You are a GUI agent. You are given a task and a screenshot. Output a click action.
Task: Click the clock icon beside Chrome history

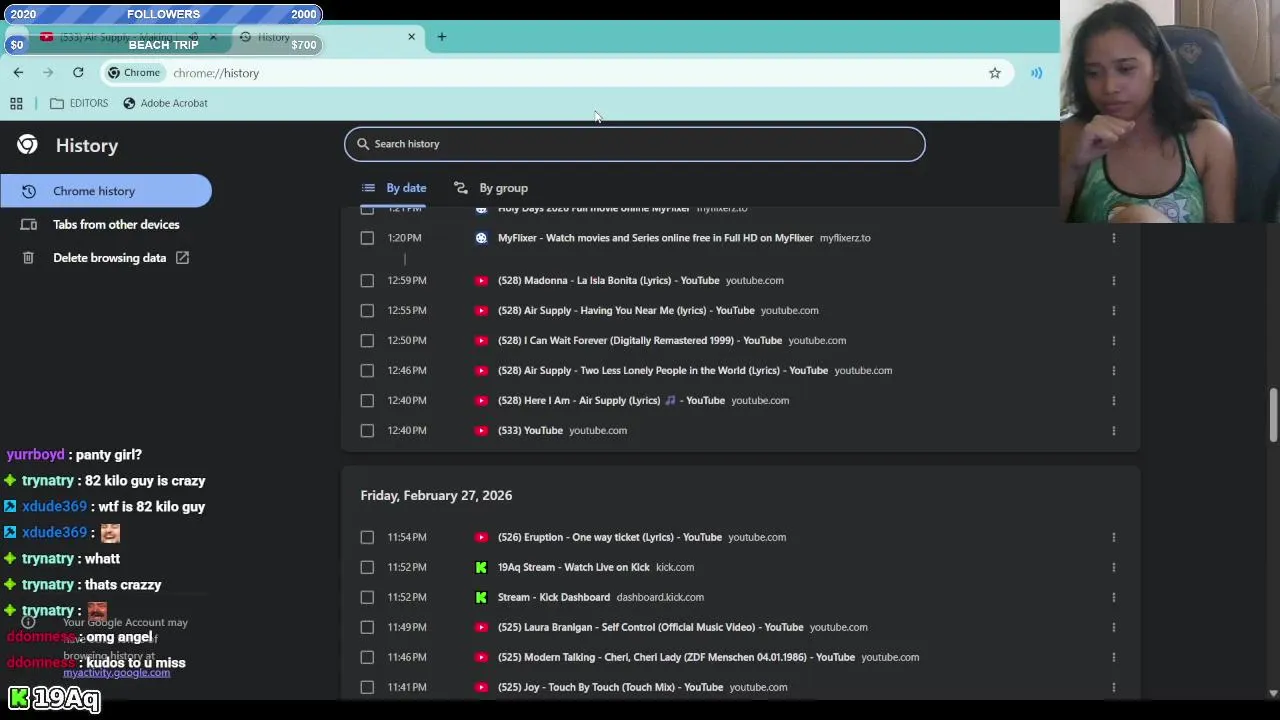29,191
